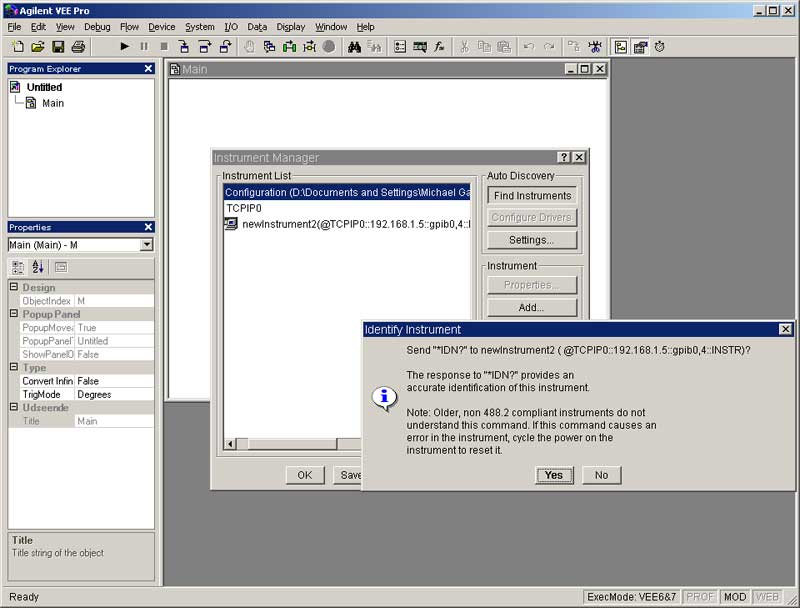Collapse the Popup Panel property section

[14, 314]
